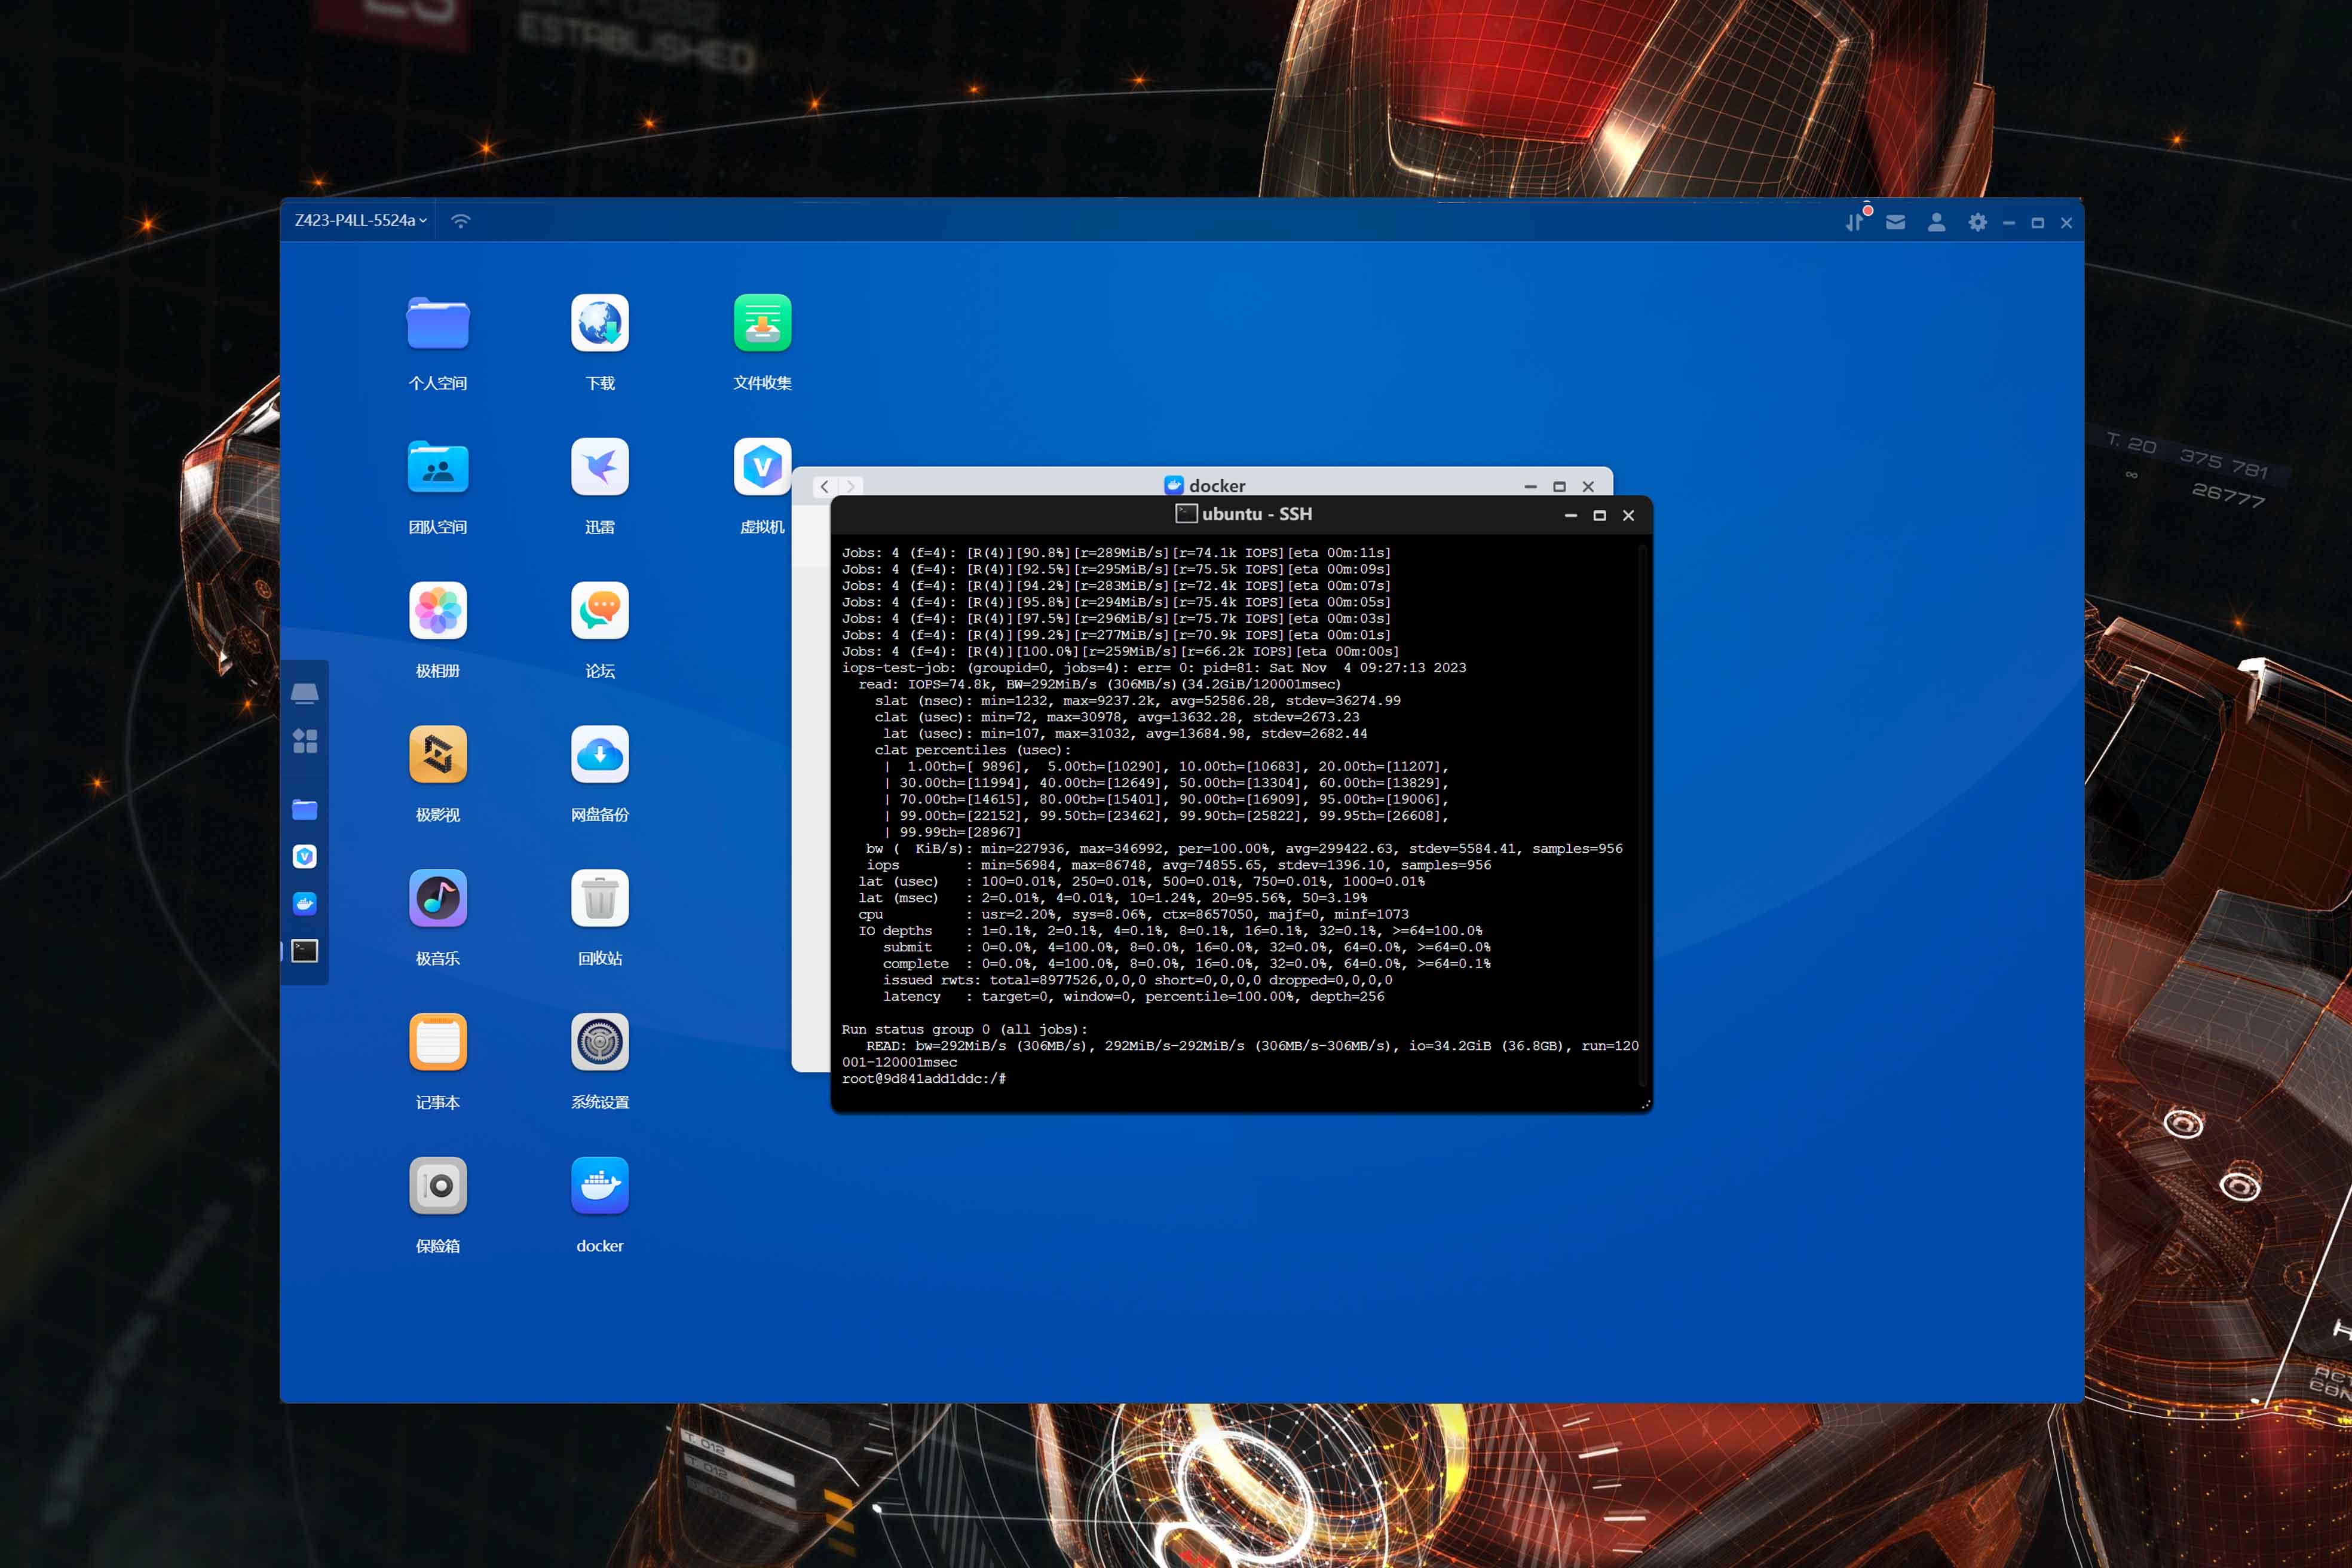Open the 个人空间 folder icon
The height and width of the screenshot is (1568, 2352).
(x=438, y=323)
